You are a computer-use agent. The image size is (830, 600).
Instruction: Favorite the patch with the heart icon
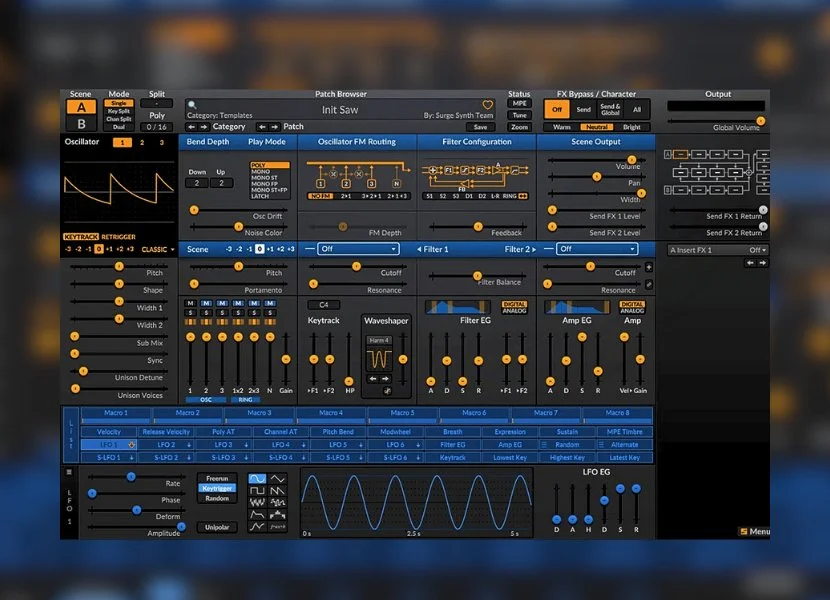click(x=488, y=105)
